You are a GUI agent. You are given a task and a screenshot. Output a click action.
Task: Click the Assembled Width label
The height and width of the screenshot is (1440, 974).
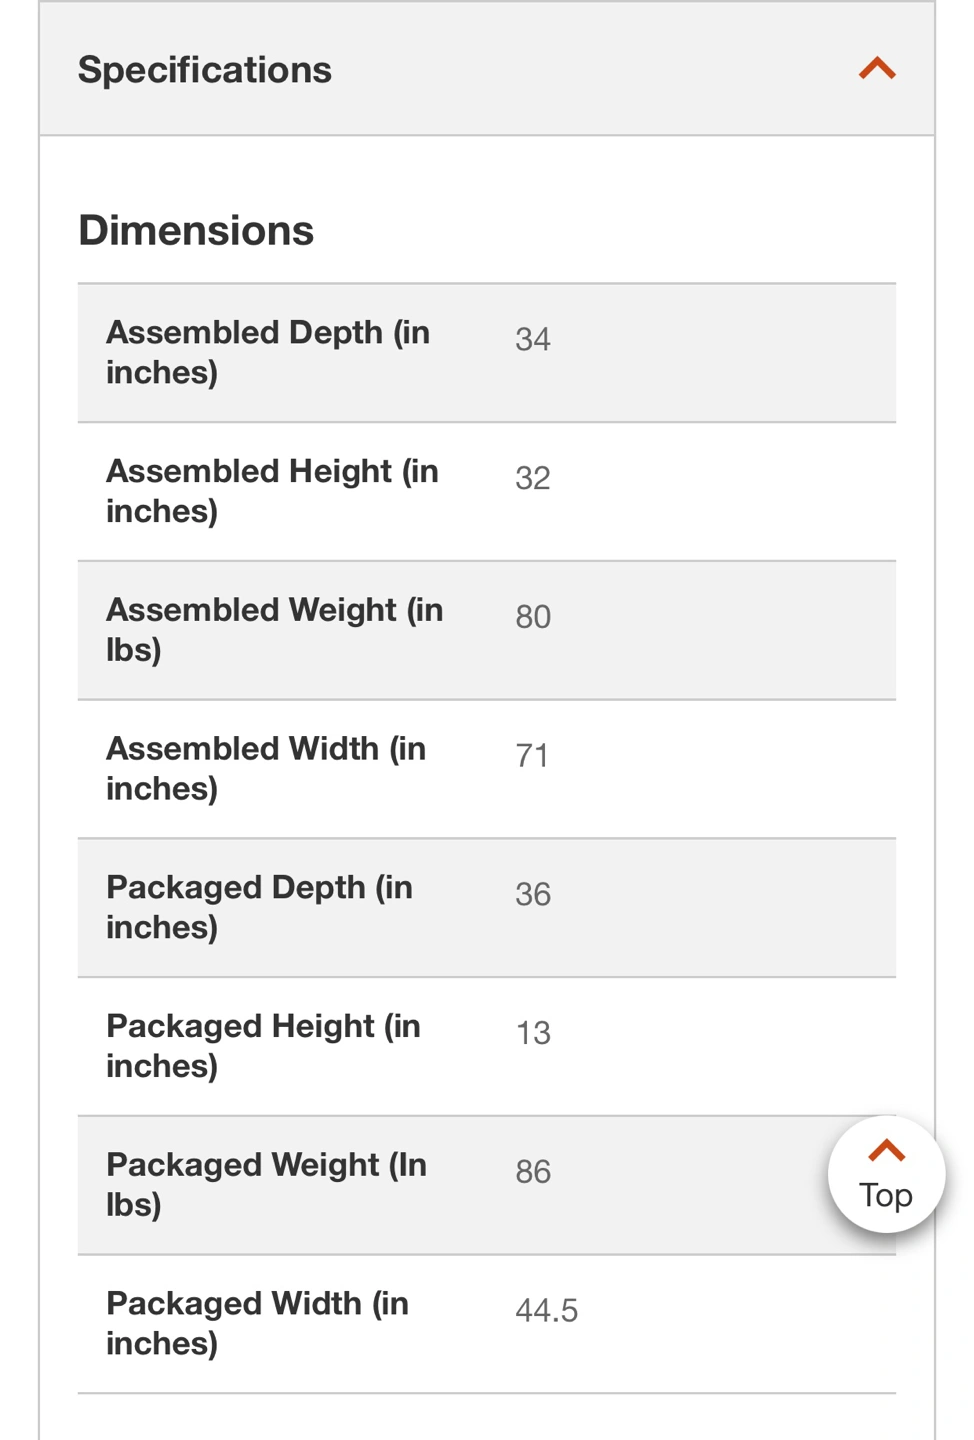coord(266,768)
